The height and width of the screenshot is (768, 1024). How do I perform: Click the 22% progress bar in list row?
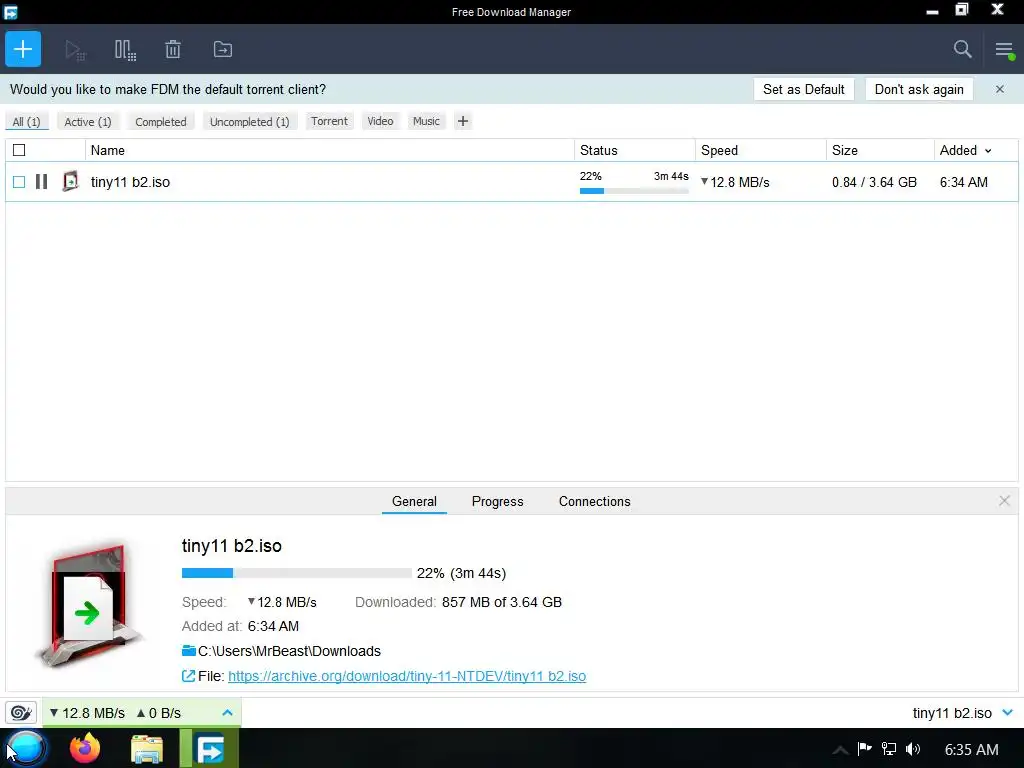pyautogui.click(x=634, y=191)
